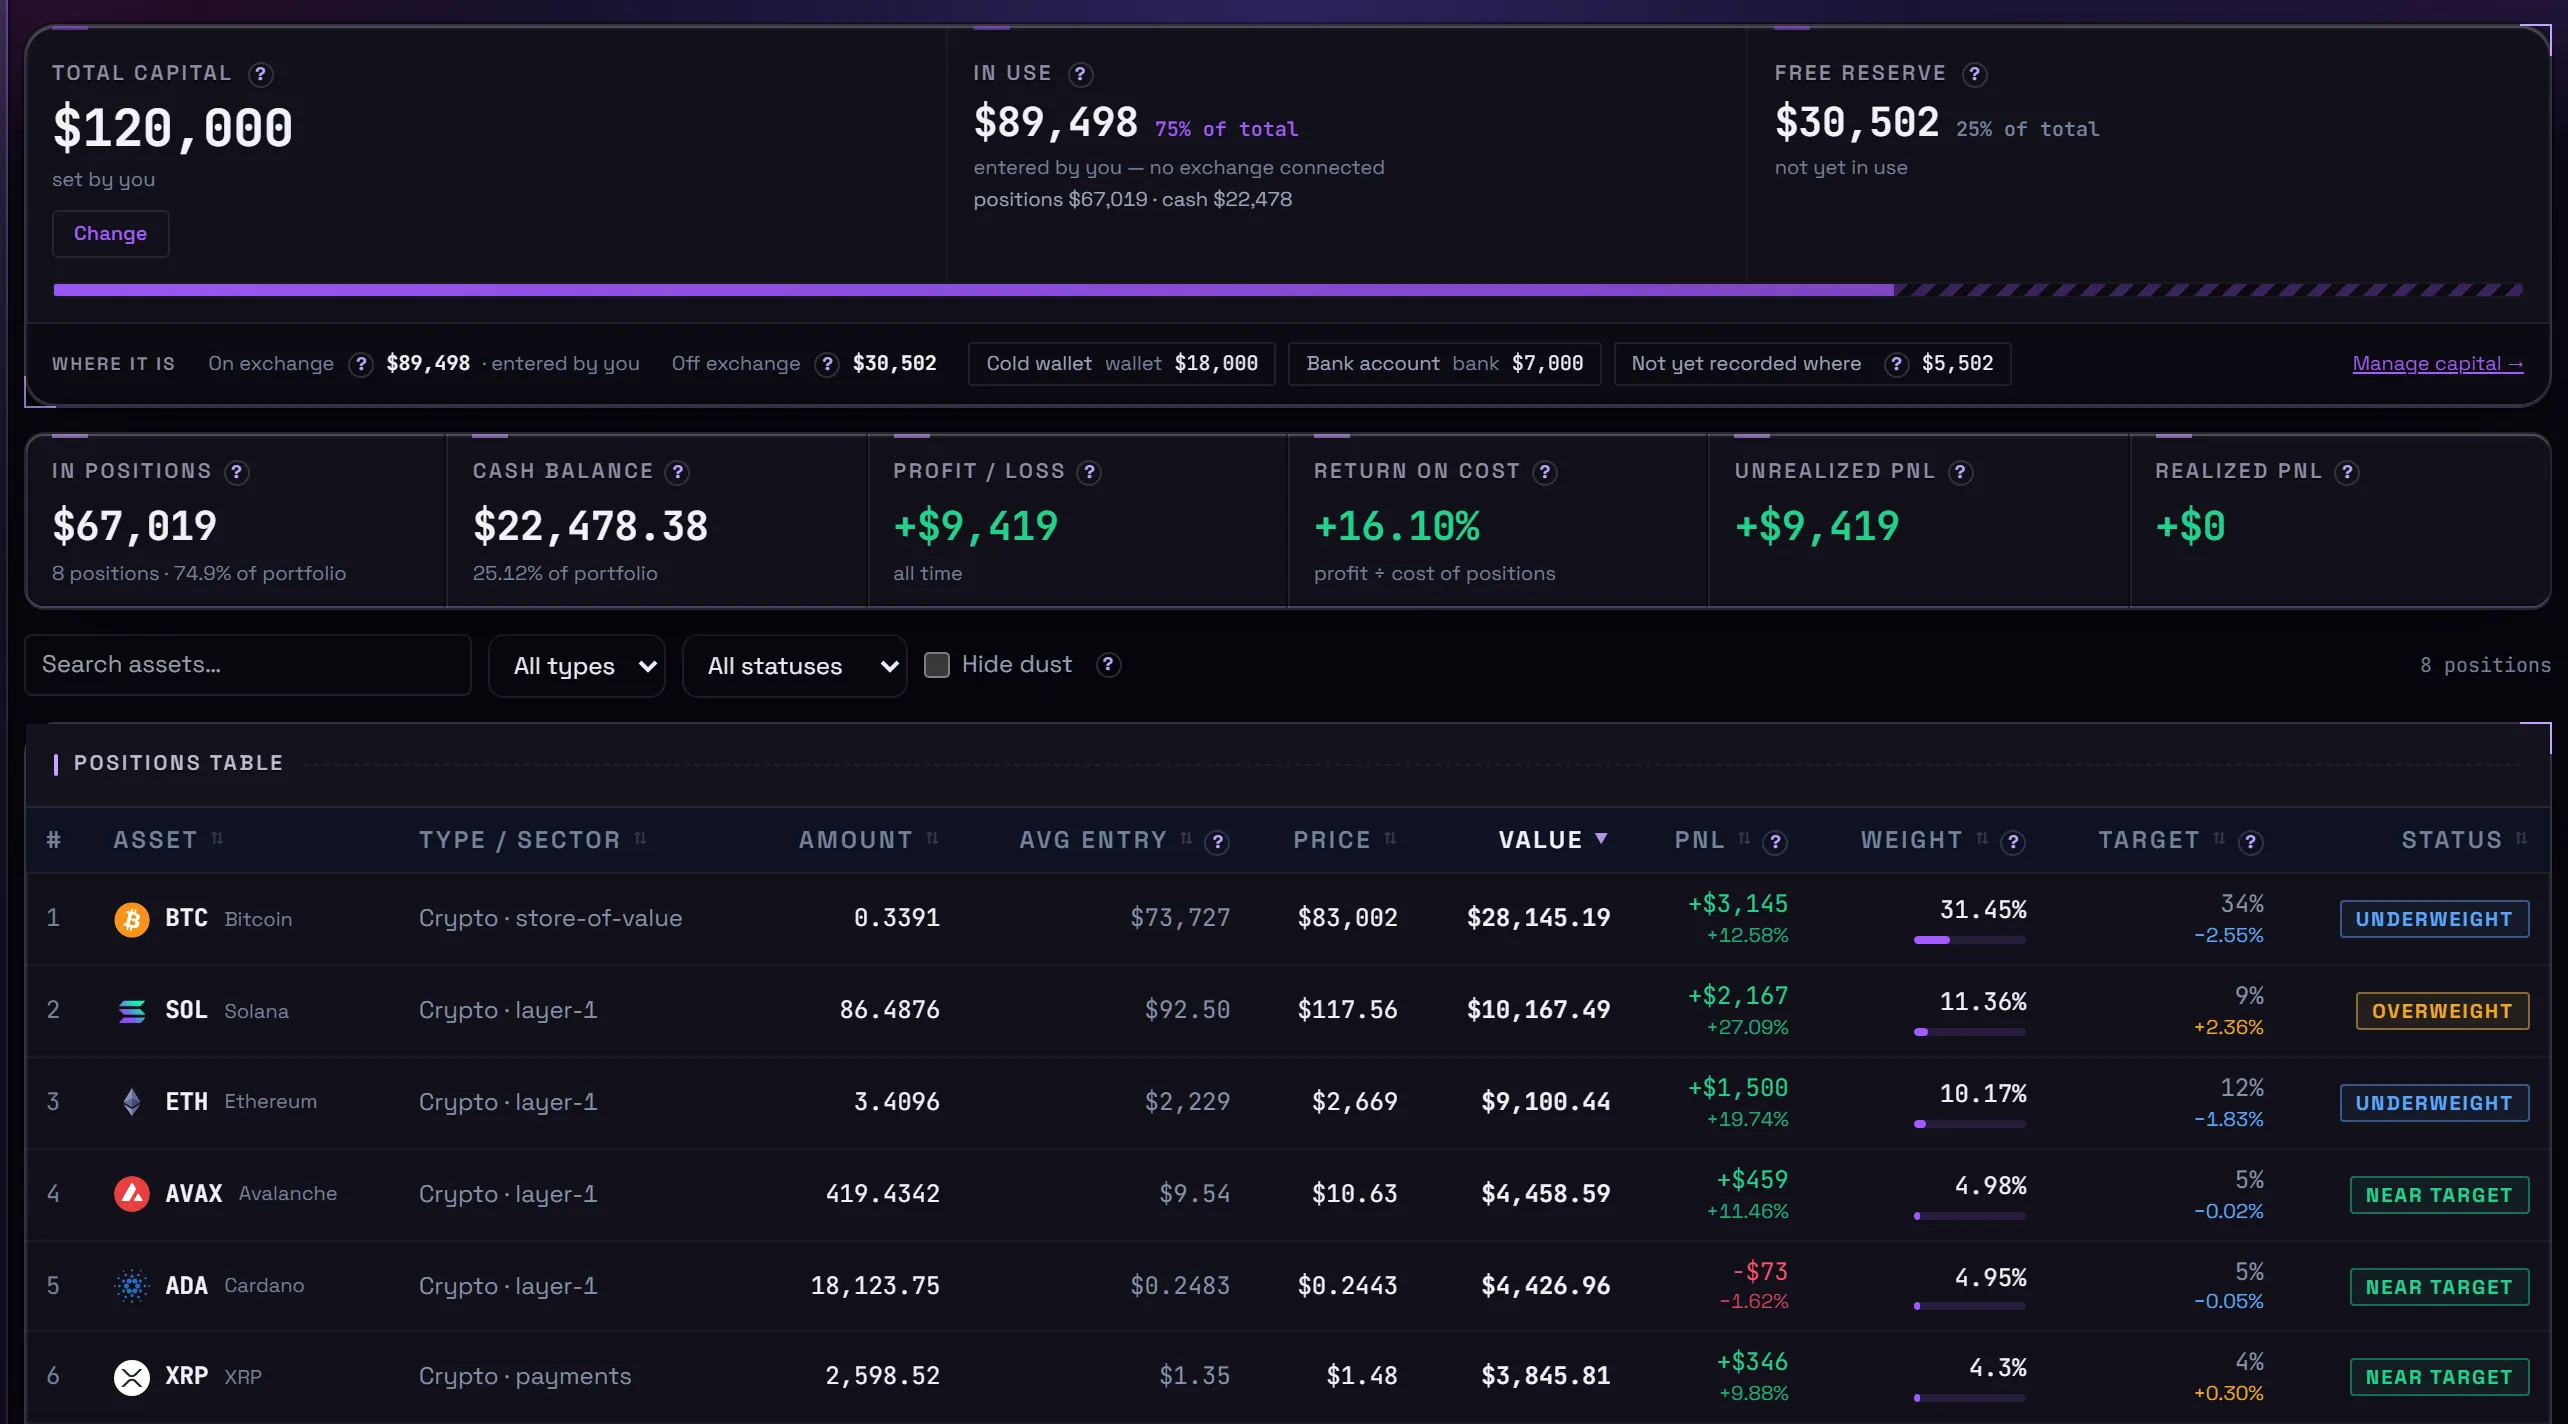Click the On exchange question mark icon

(361, 364)
